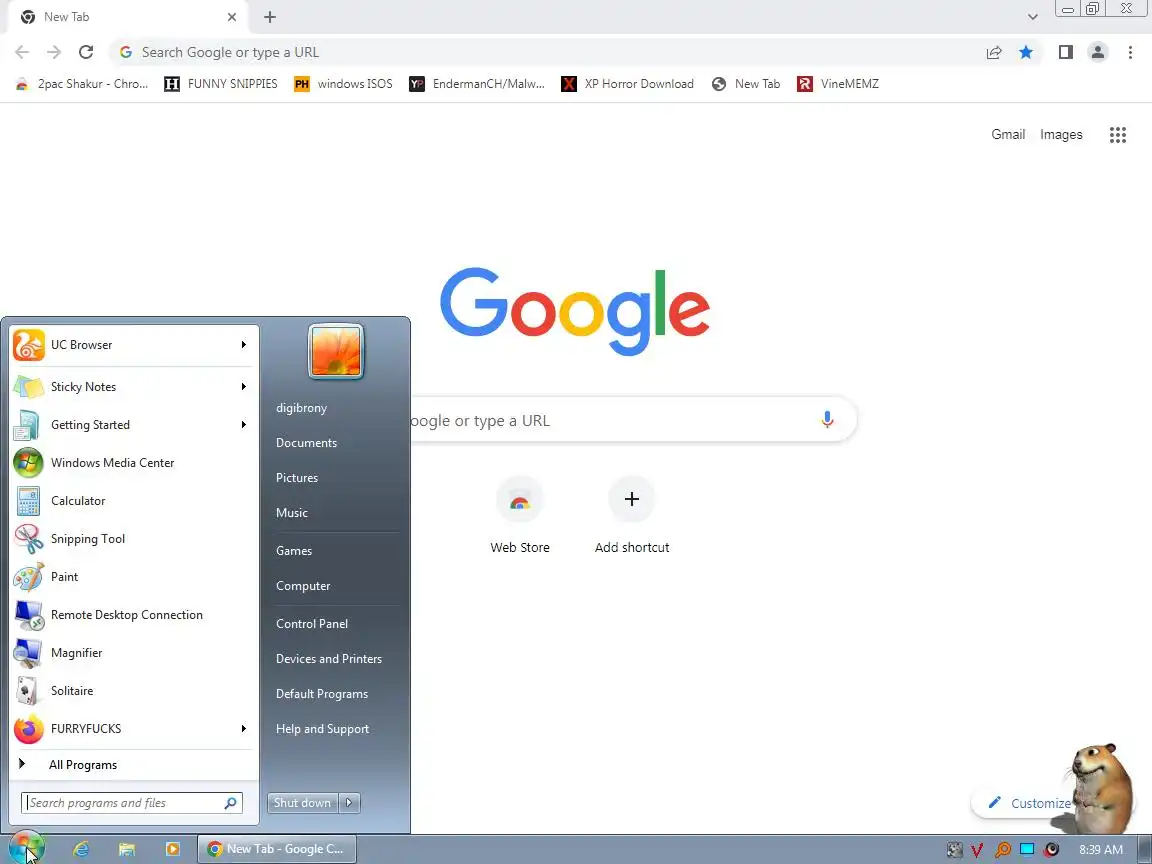This screenshot has width=1152, height=864.
Task: Open the Chrome profile avatar
Action: click(1098, 52)
